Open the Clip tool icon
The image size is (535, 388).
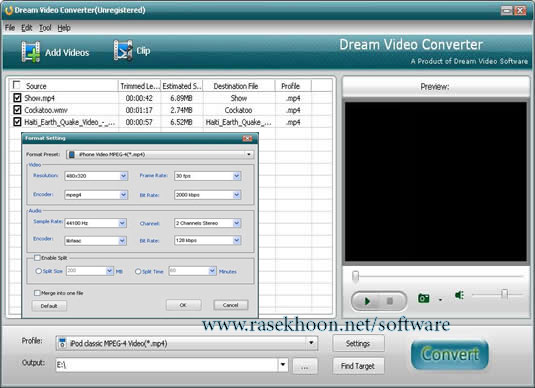[123, 51]
